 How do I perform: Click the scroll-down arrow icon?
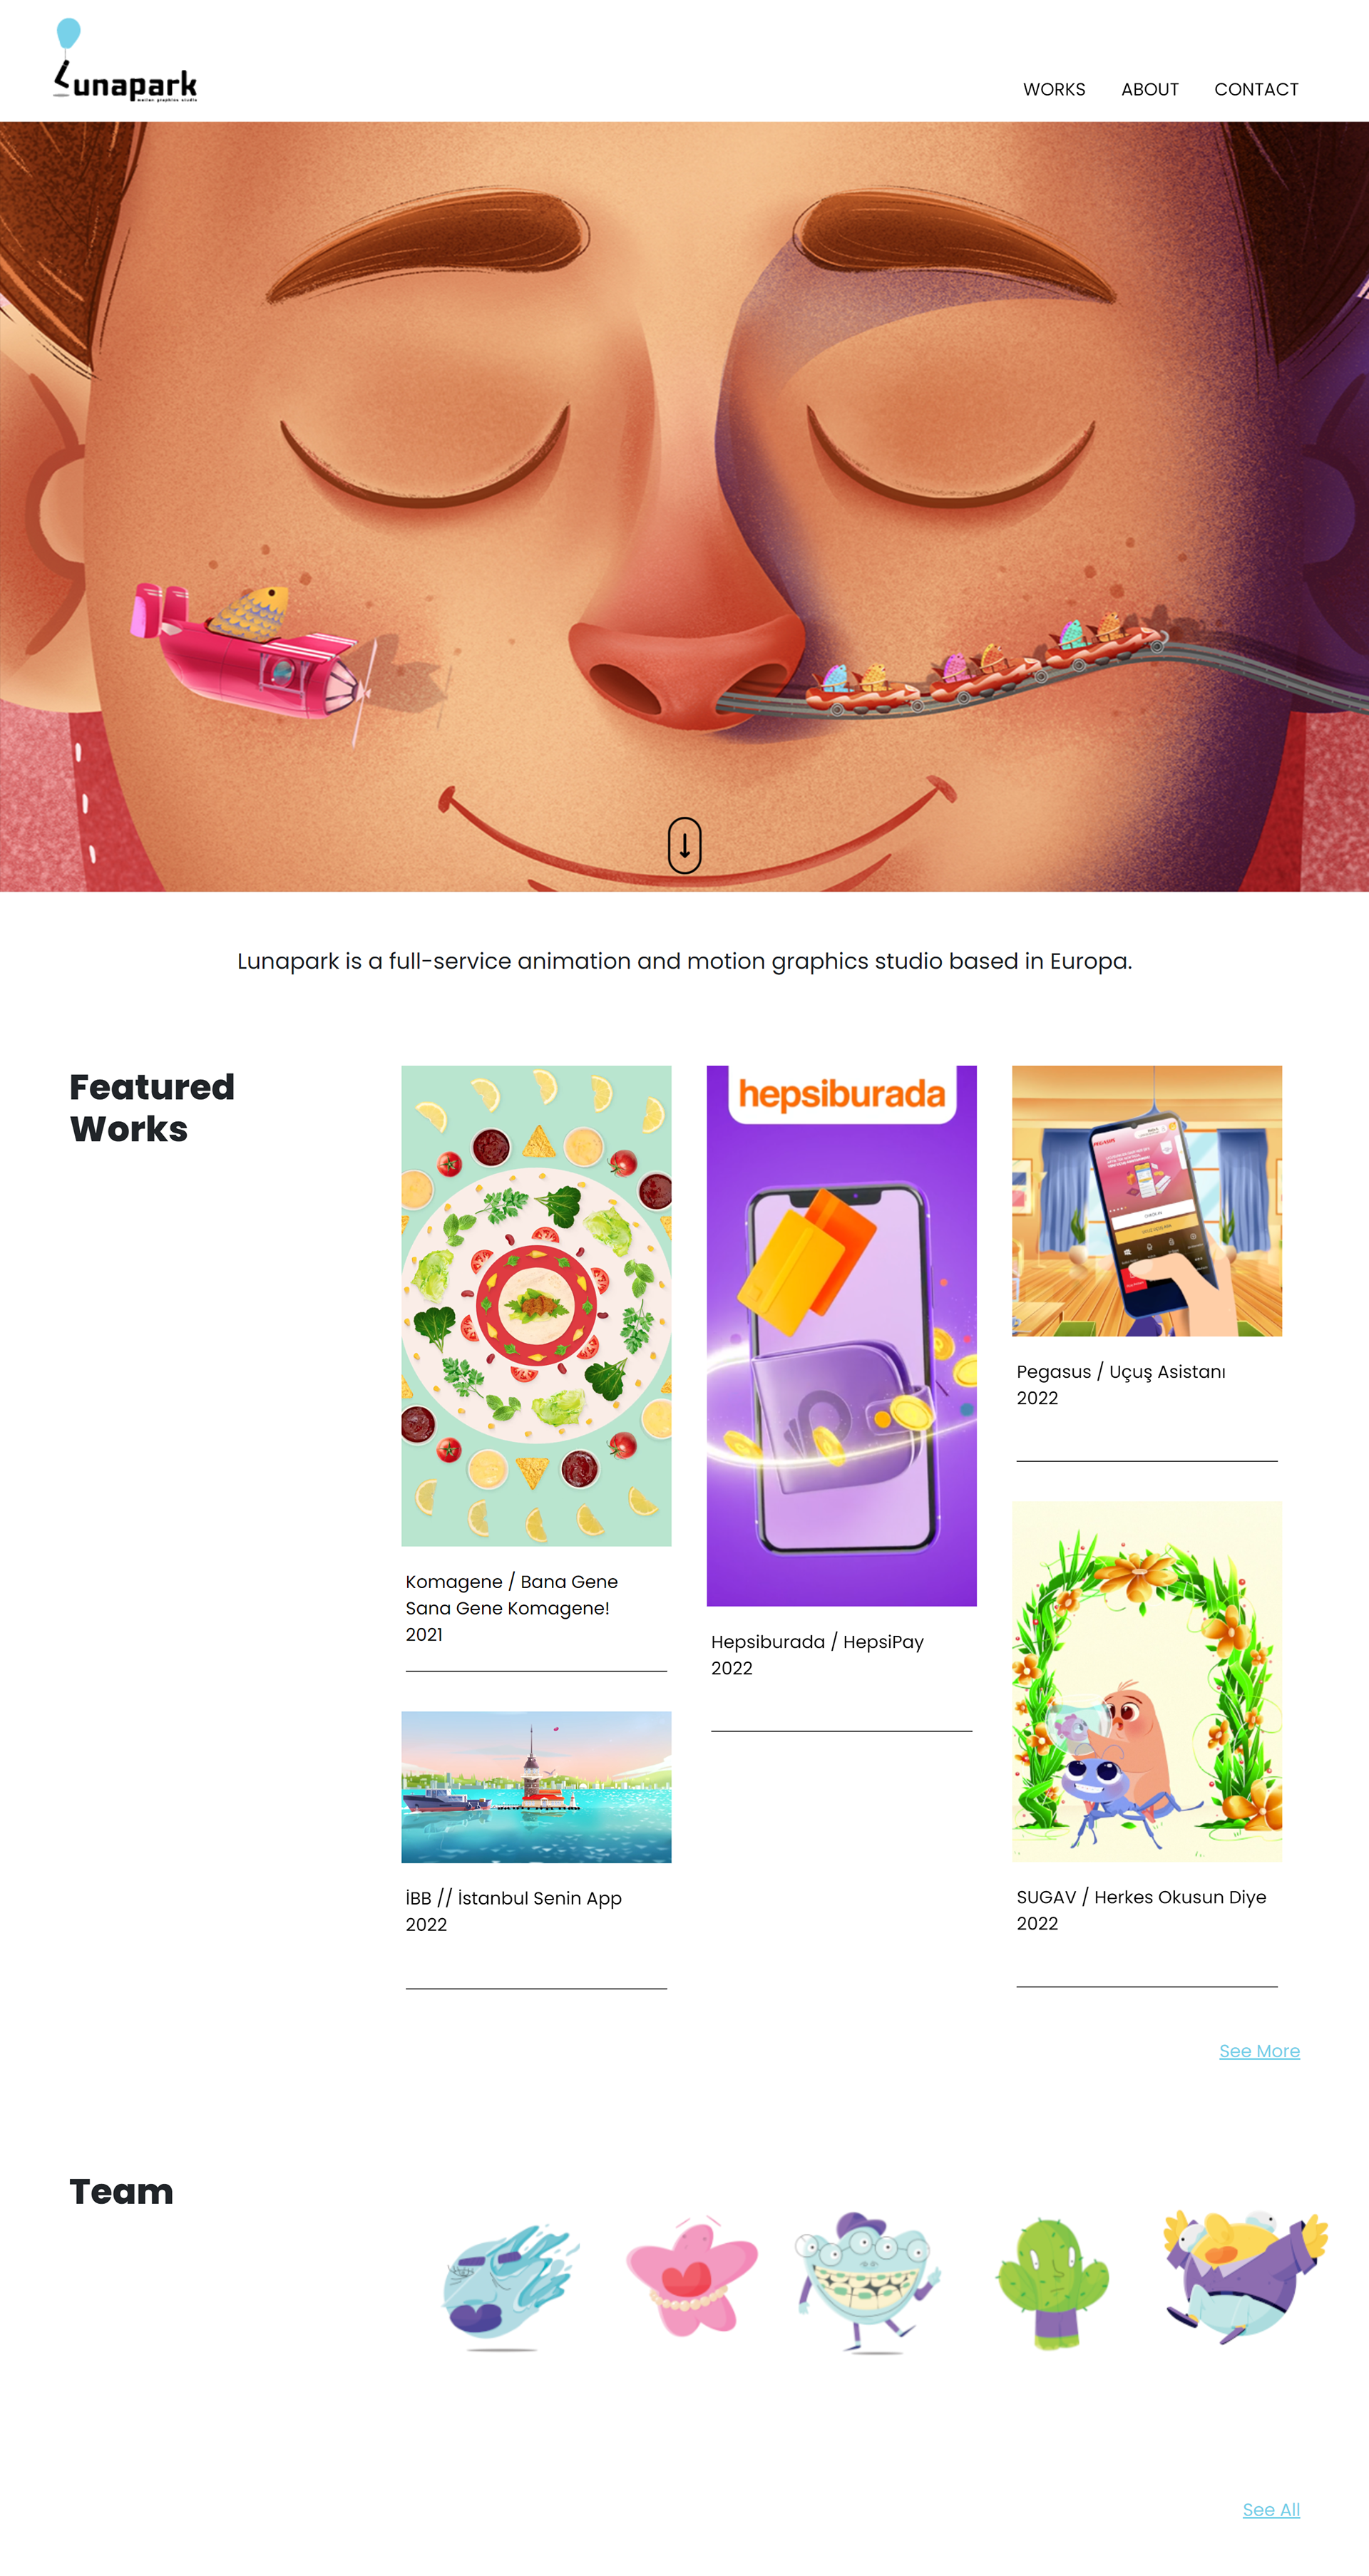click(x=684, y=845)
